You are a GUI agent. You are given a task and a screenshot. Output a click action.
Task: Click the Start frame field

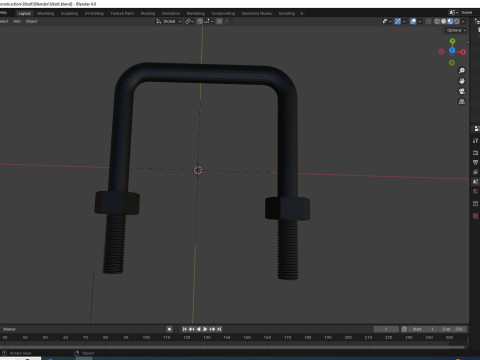tap(423, 329)
